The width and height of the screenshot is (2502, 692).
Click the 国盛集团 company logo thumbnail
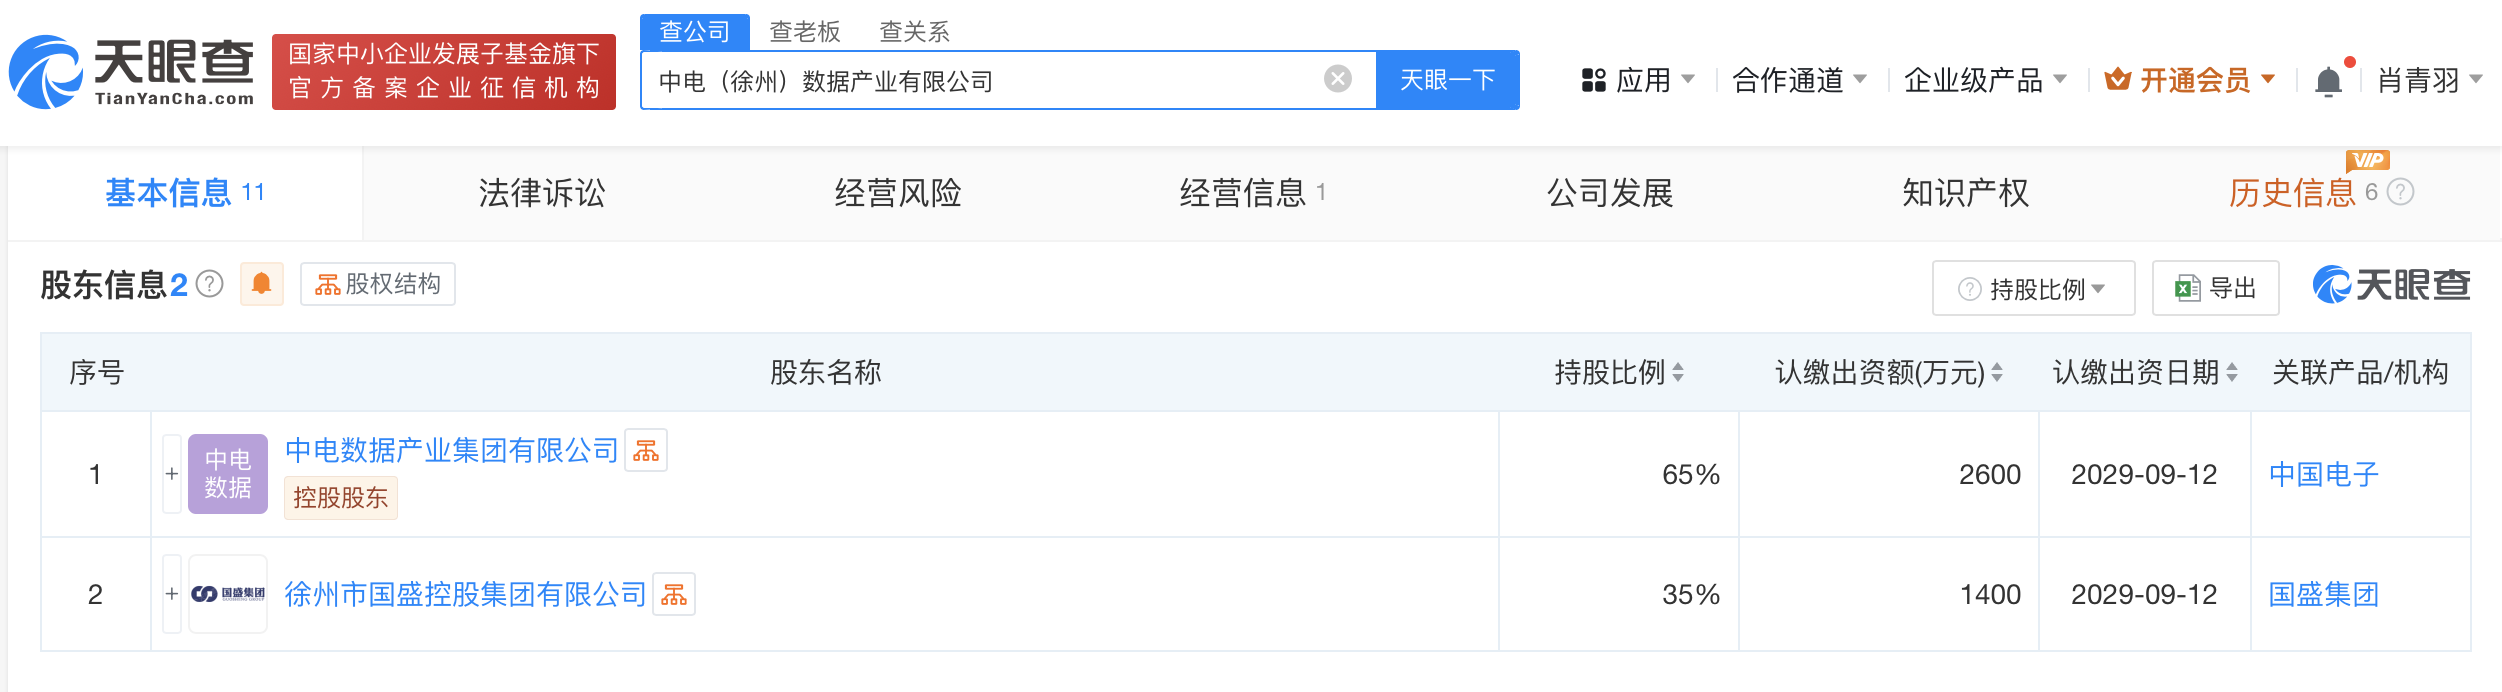point(228,594)
